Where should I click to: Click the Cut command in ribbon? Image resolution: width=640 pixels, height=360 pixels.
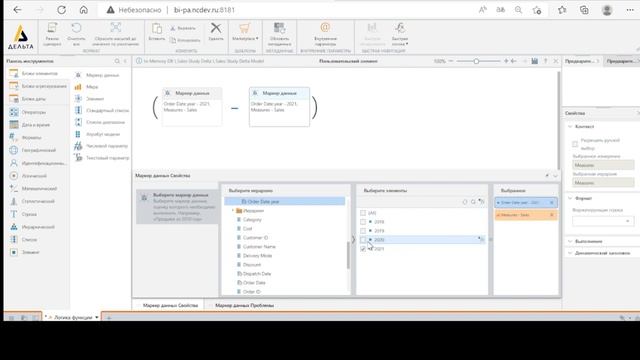click(x=182, y=28)
